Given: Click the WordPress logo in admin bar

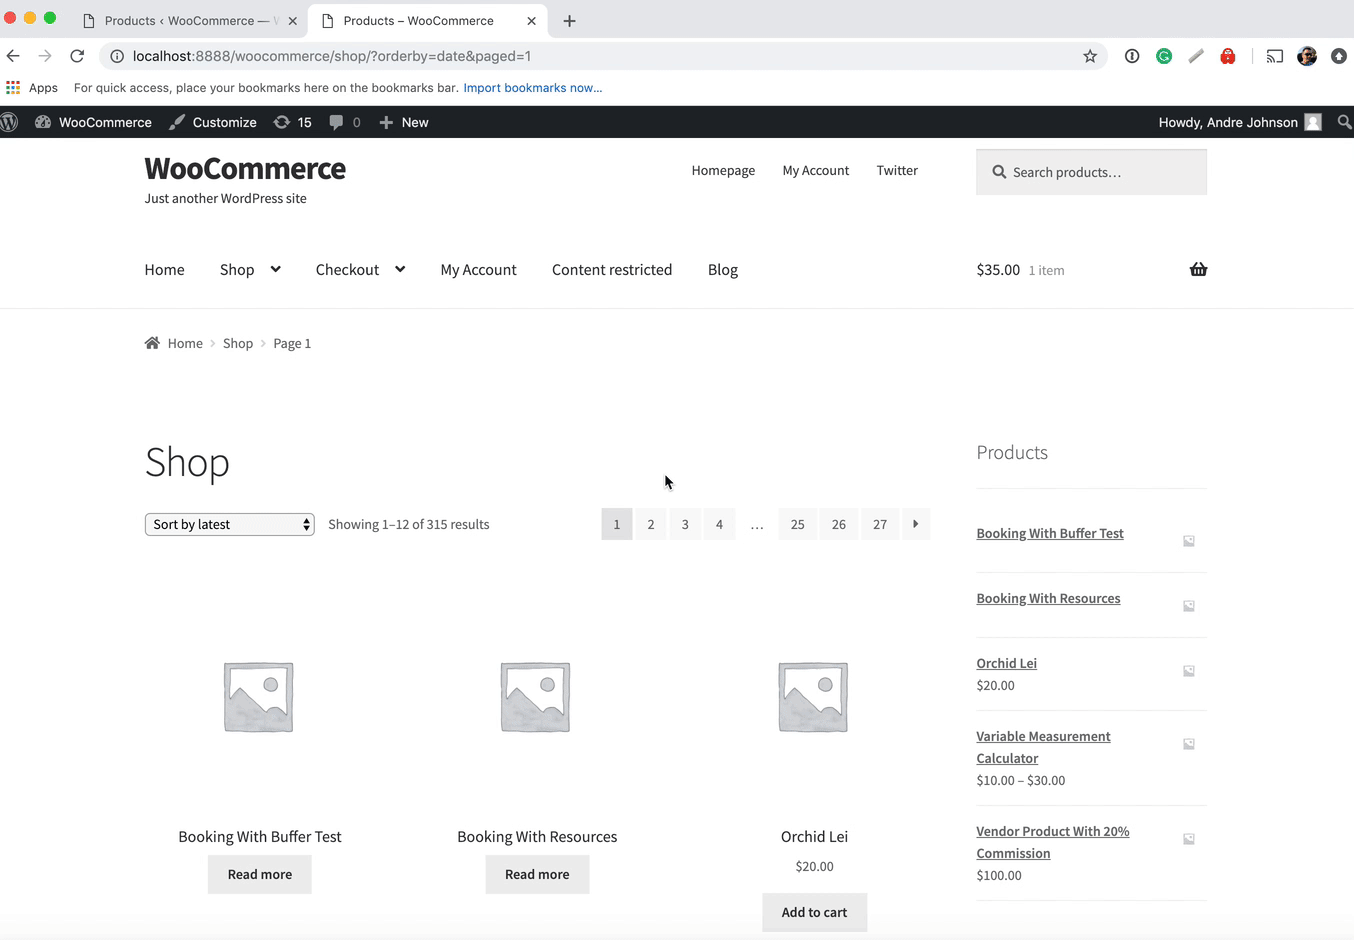Looking at the screenshot, I should (x=10, y=122).
